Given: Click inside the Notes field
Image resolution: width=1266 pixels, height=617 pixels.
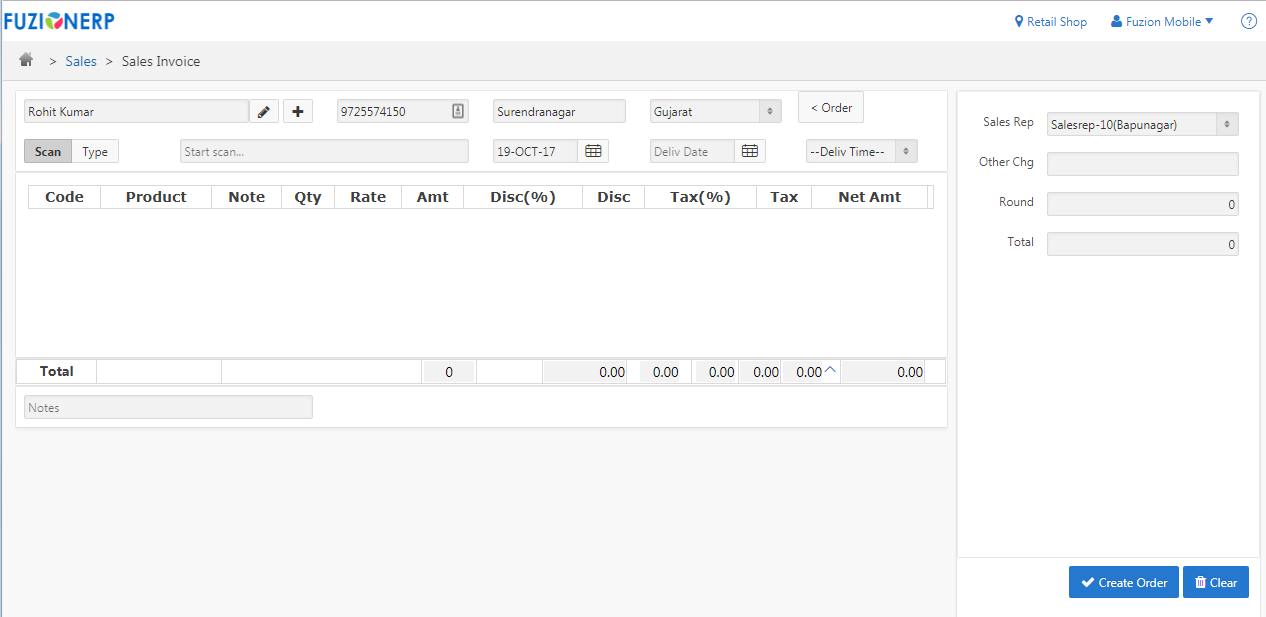Looking at the screenshot, I should [x=167, y=407].
